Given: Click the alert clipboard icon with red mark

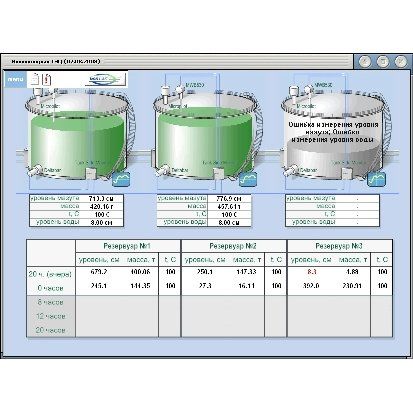Looking at the screenshot, I should click(47, 79).
